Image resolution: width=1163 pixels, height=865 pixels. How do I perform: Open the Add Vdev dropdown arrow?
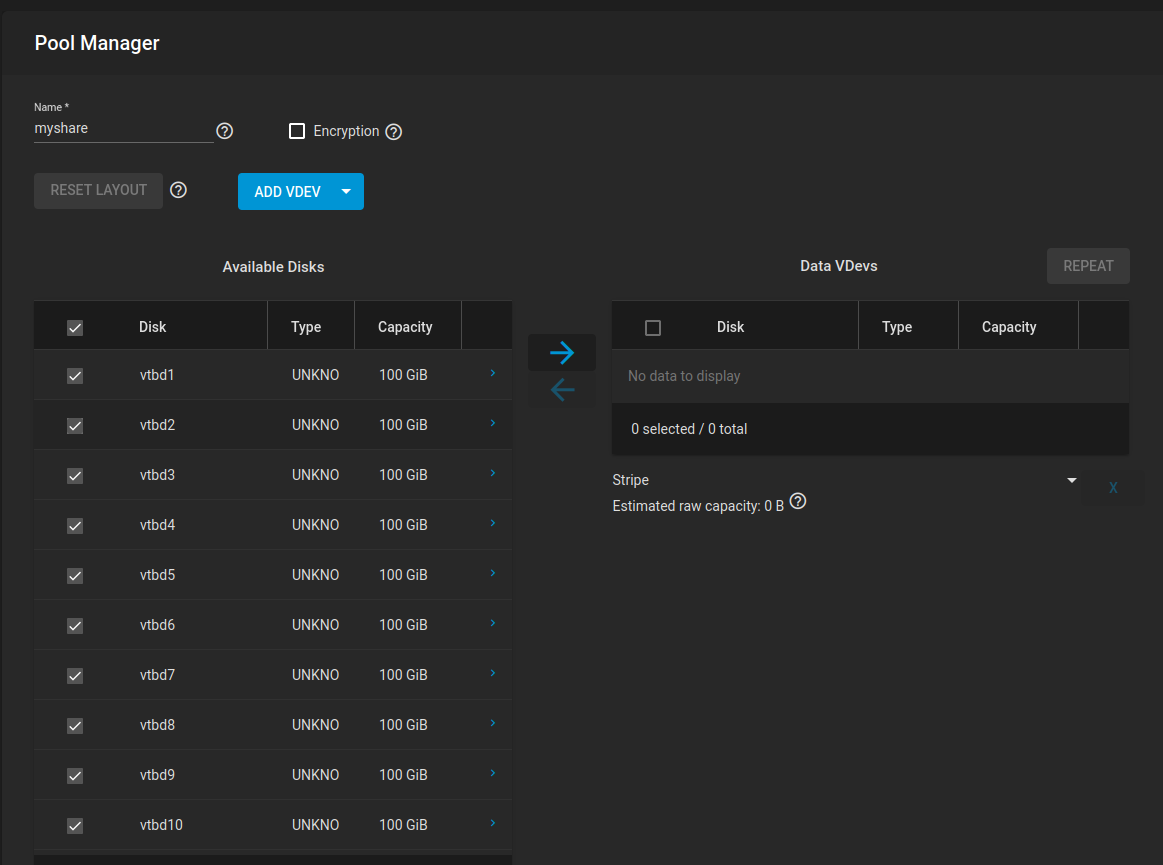click(x=346, y=191)
